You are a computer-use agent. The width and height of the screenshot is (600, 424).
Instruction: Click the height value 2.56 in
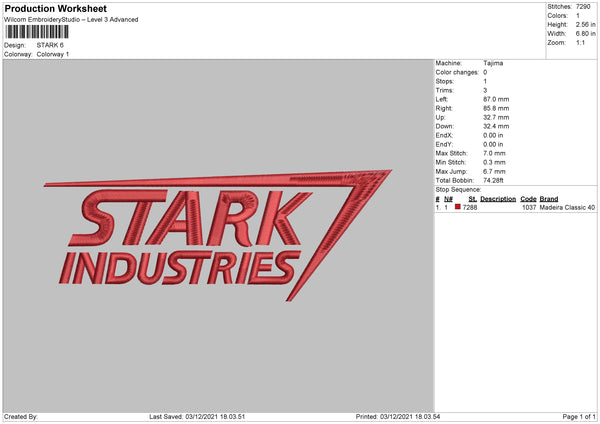(585, 24)
